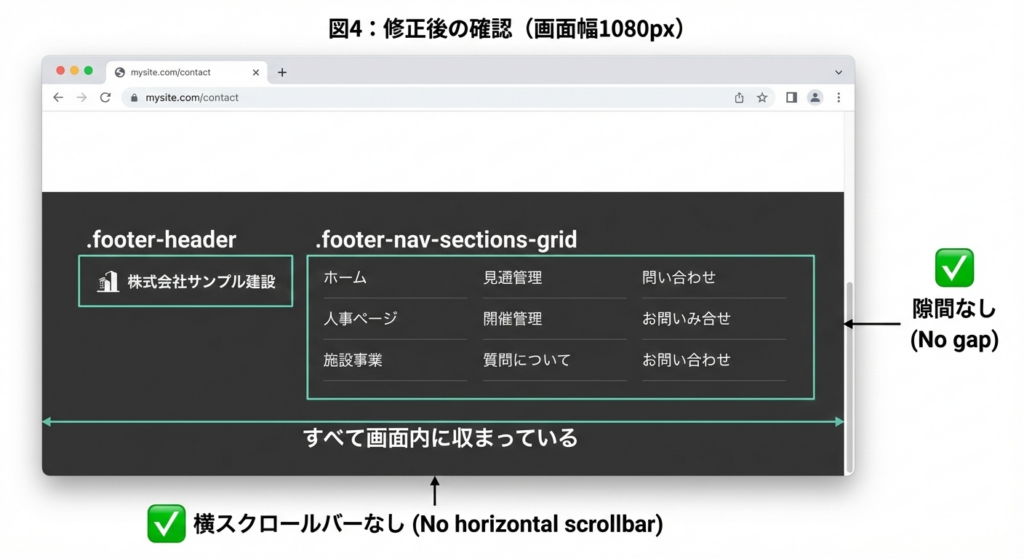Open a new tab with the plus button
Screen dimensions: 1024x559
point(282,72)
